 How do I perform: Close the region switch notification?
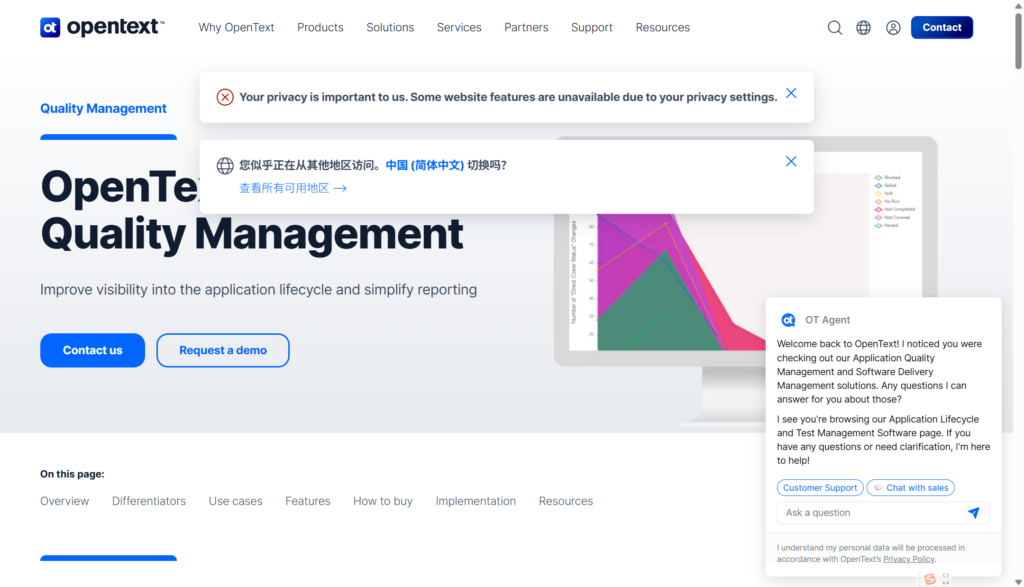point(791,161)
